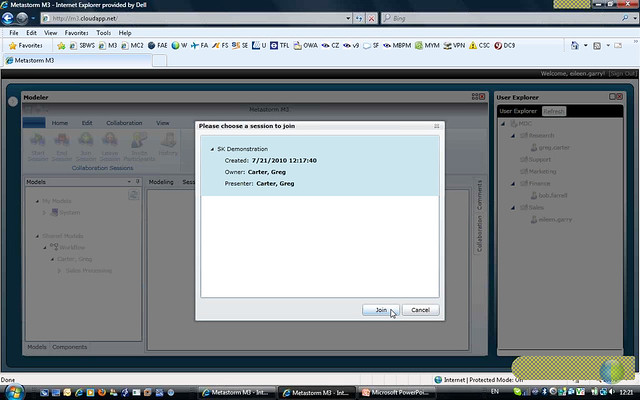Open the FA airplane bookmark
The image size is (640, 400).
(200, 45)
